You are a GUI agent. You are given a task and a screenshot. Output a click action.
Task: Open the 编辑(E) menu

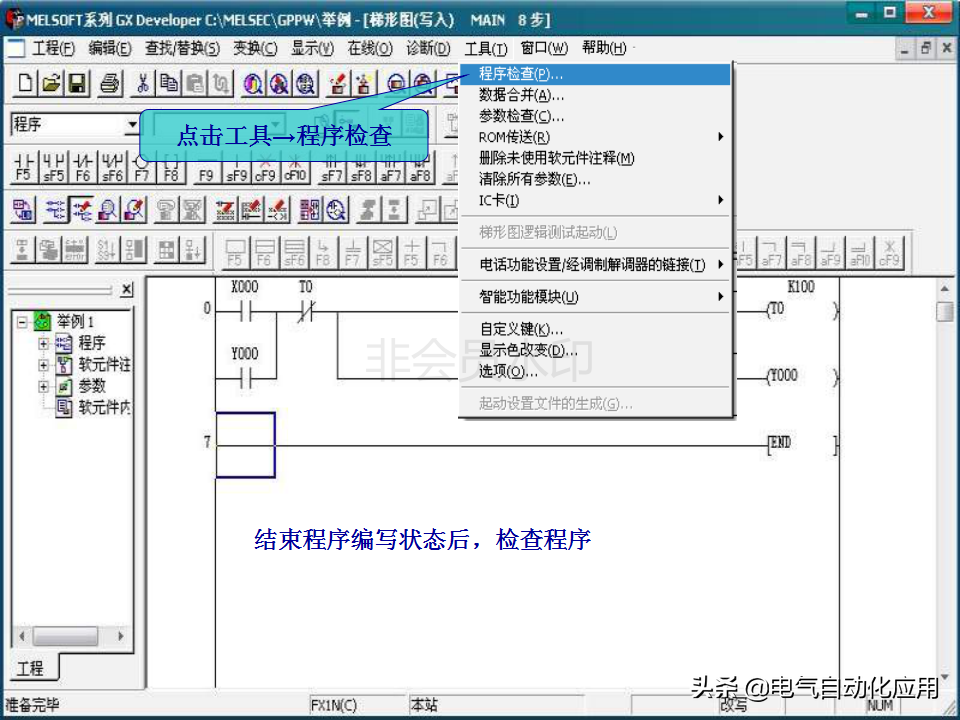110,48
